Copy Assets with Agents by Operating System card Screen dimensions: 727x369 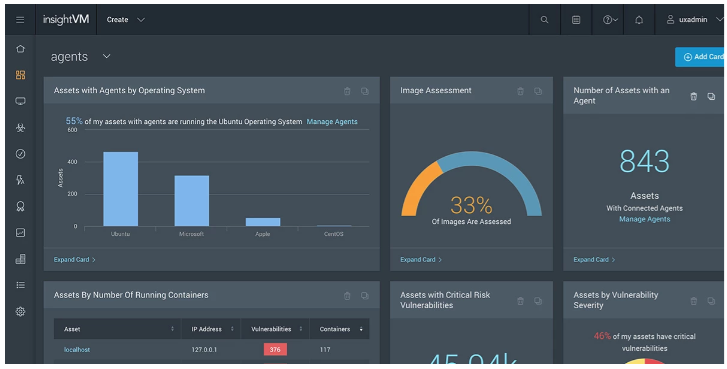click(x=365, y=91)
